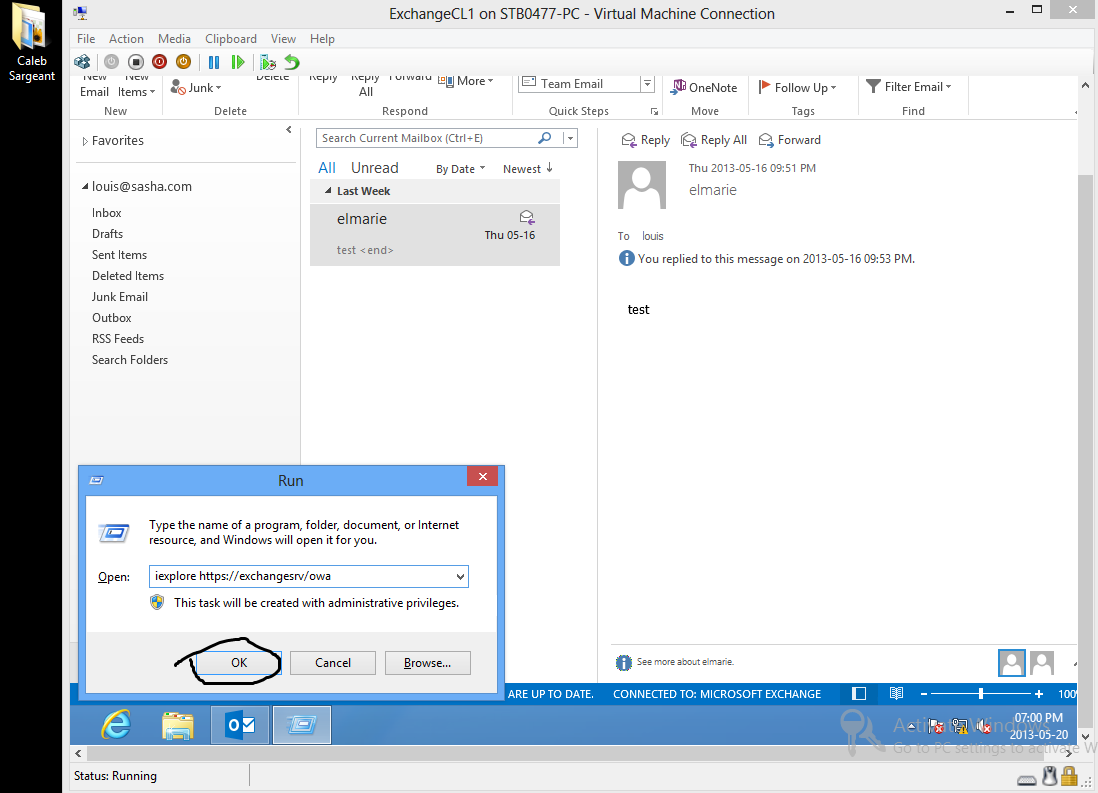Click the network warning tray icon
1098x793 pixels.
(x=959, y=726)
